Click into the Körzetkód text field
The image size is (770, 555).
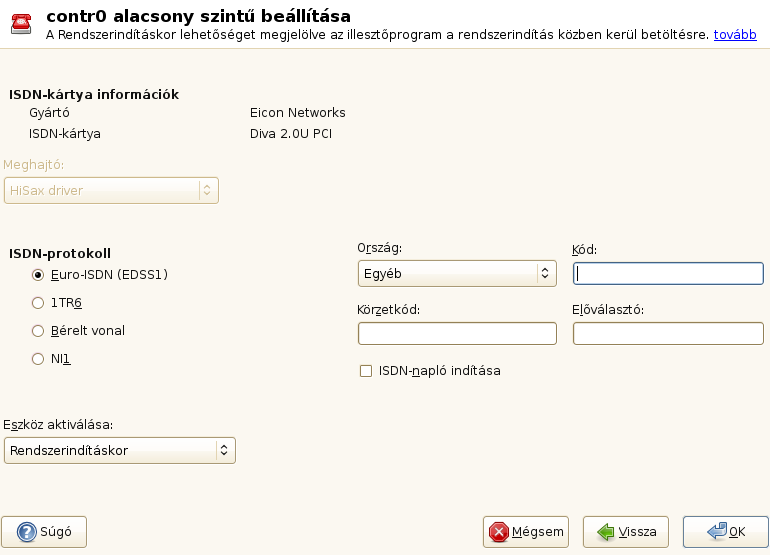click(456, 333)
